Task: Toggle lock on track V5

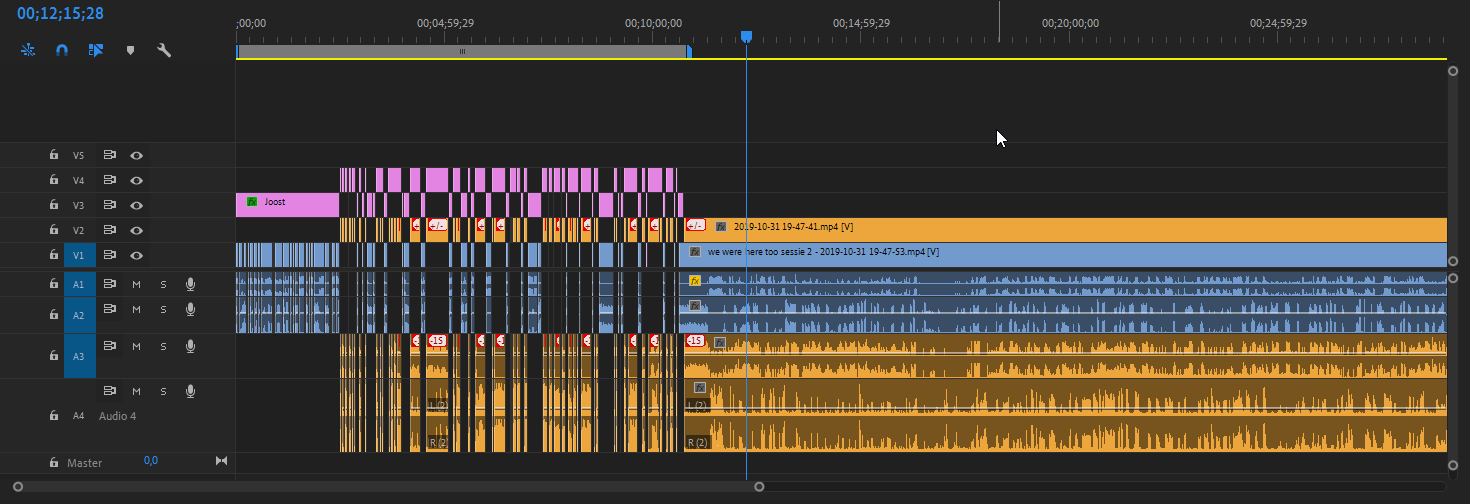Action: 54,155
